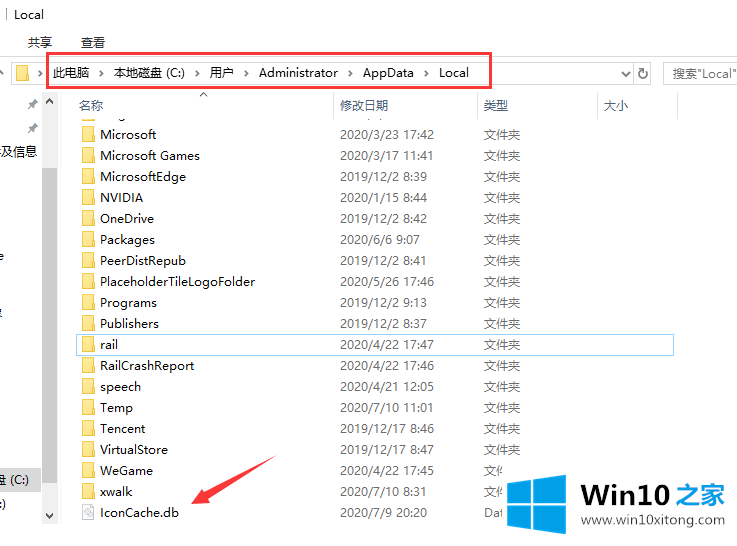Open address bar history dropdown arrow
Viewport: 737px width, 546px height.
626,74
